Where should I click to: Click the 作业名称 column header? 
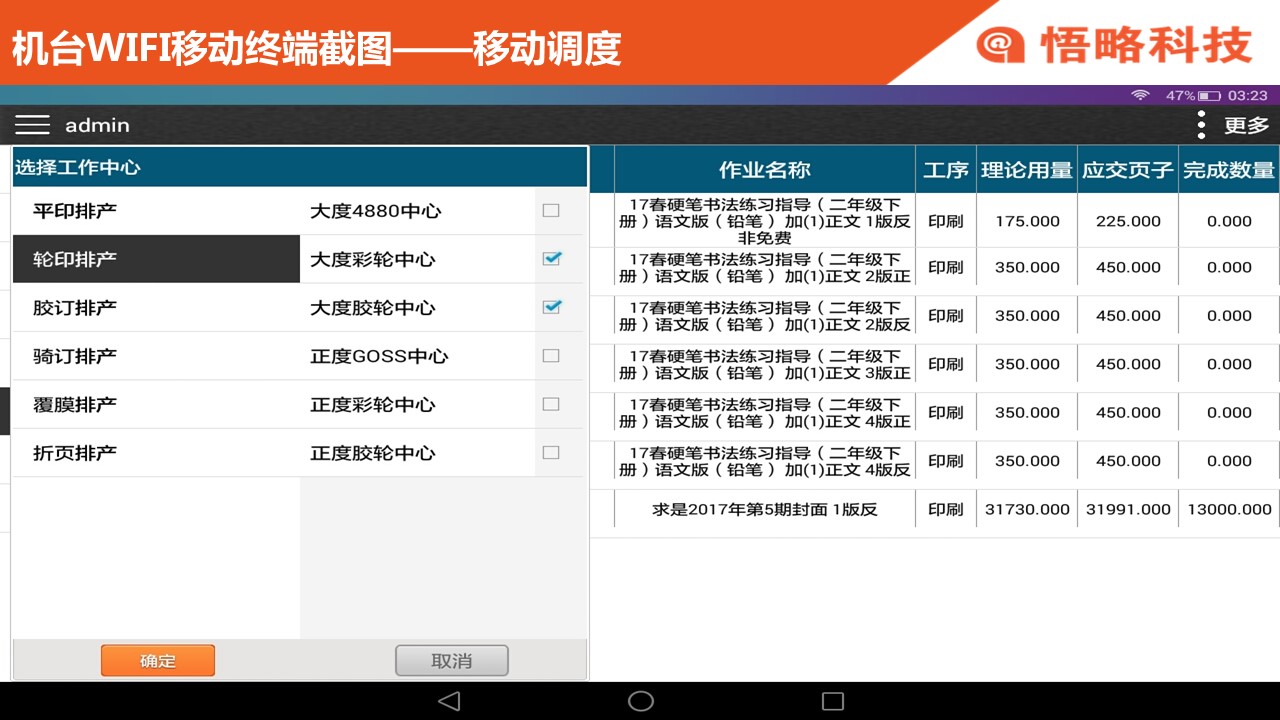pos(764,170)
